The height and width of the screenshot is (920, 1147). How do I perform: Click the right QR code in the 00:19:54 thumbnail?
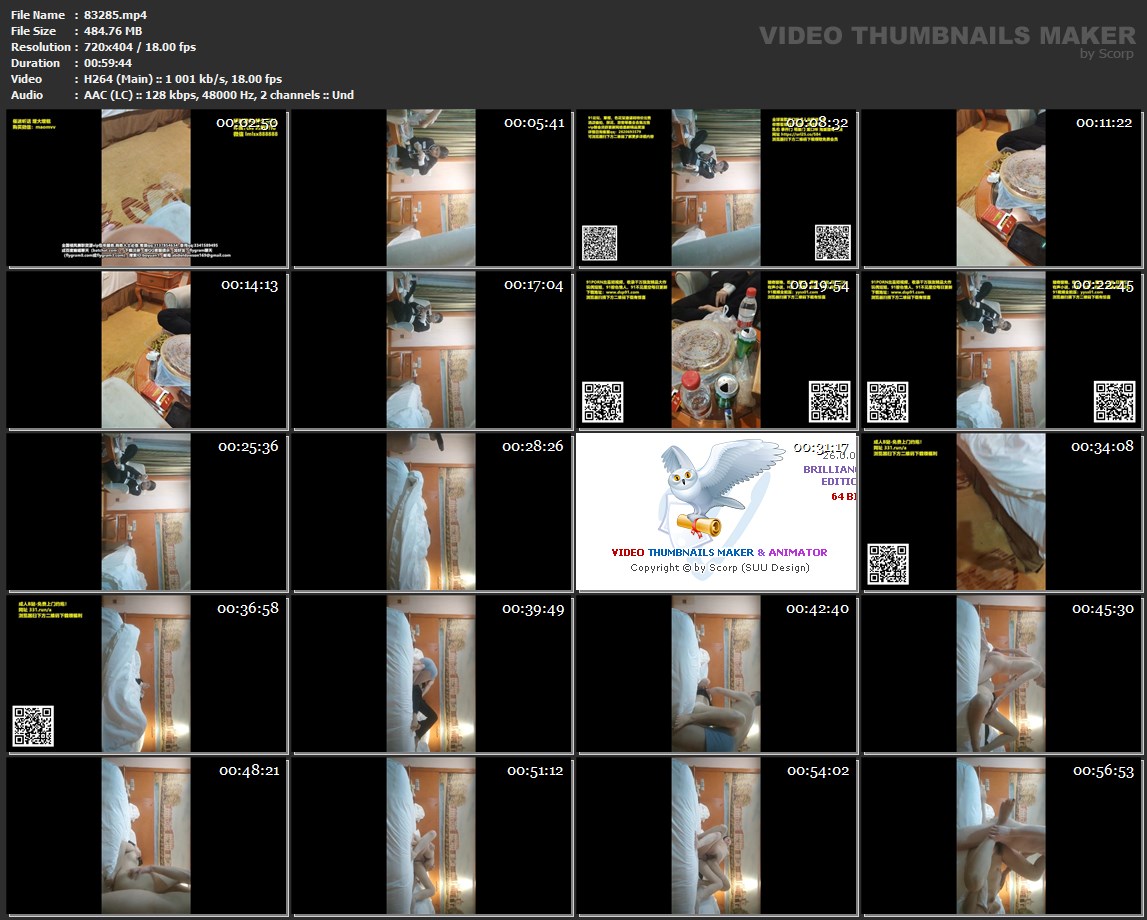tap(829, 401)
